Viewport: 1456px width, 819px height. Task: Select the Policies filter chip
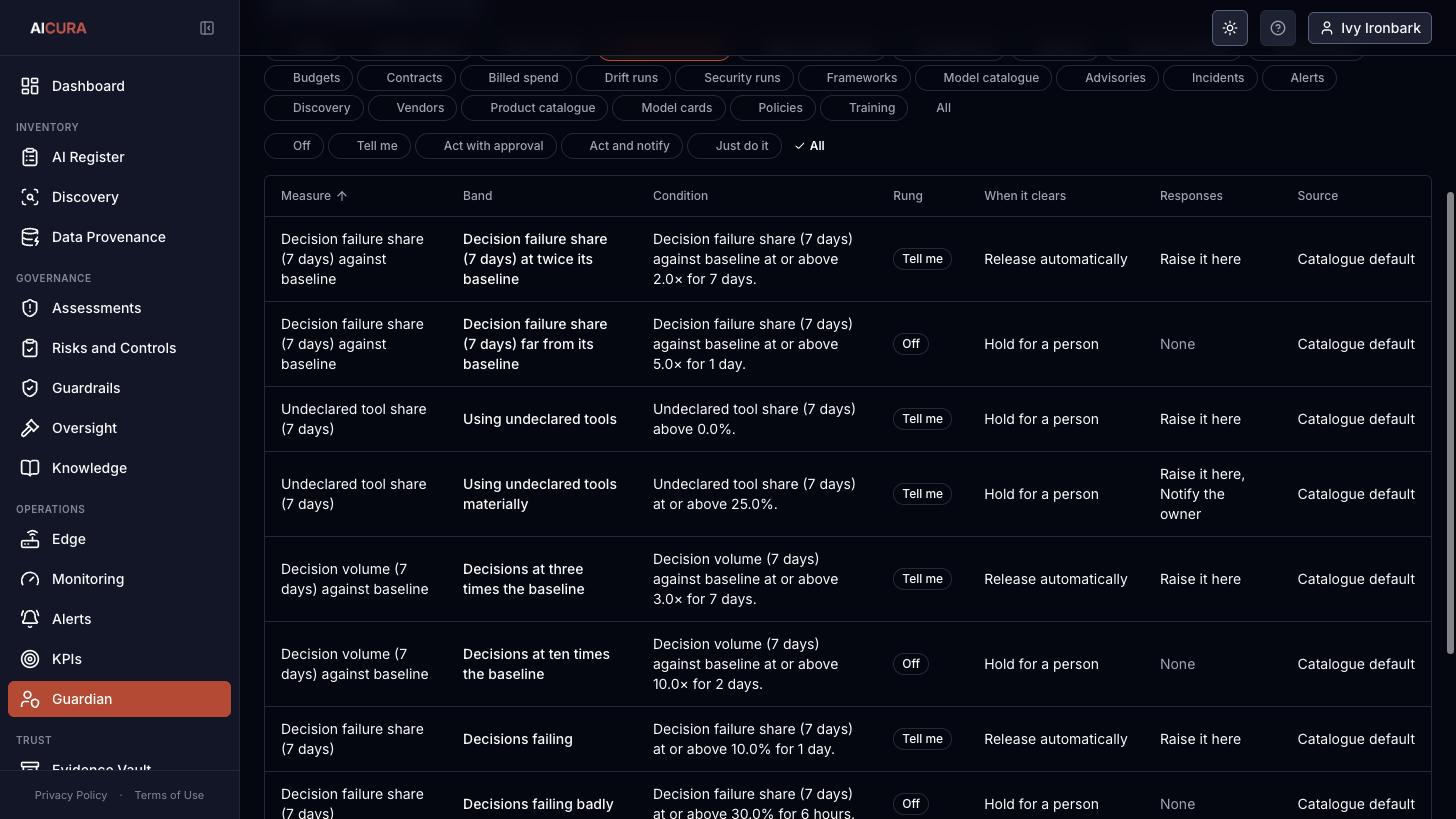(772, 108)
